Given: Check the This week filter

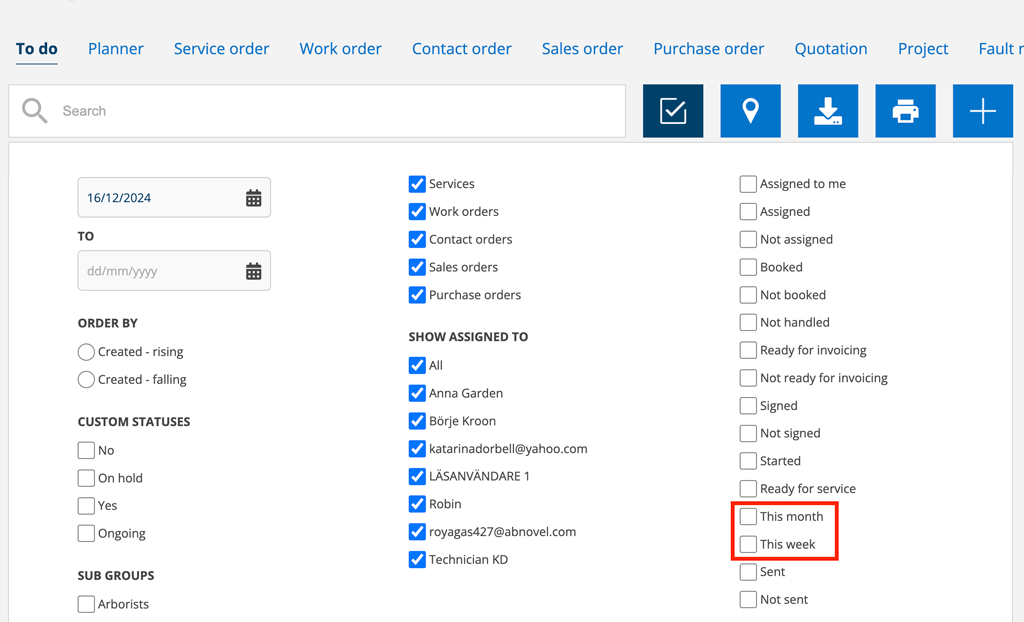Looking at the screenshot, I should [748, 544].
